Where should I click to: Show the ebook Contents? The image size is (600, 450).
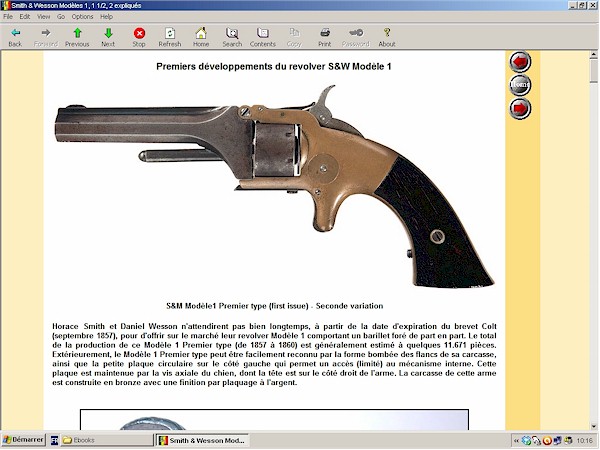(x=262, y=38)
